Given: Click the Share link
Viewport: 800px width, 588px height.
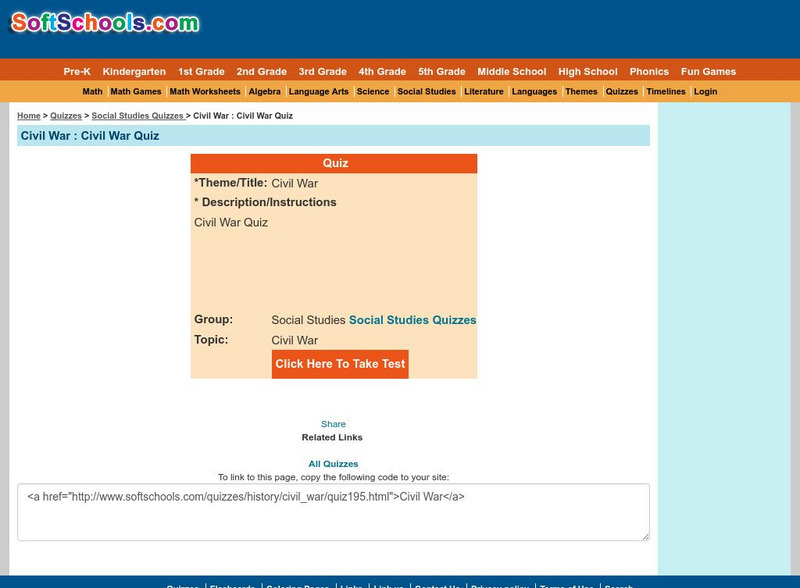Looking at the screenshot, I should coord(334,423).
